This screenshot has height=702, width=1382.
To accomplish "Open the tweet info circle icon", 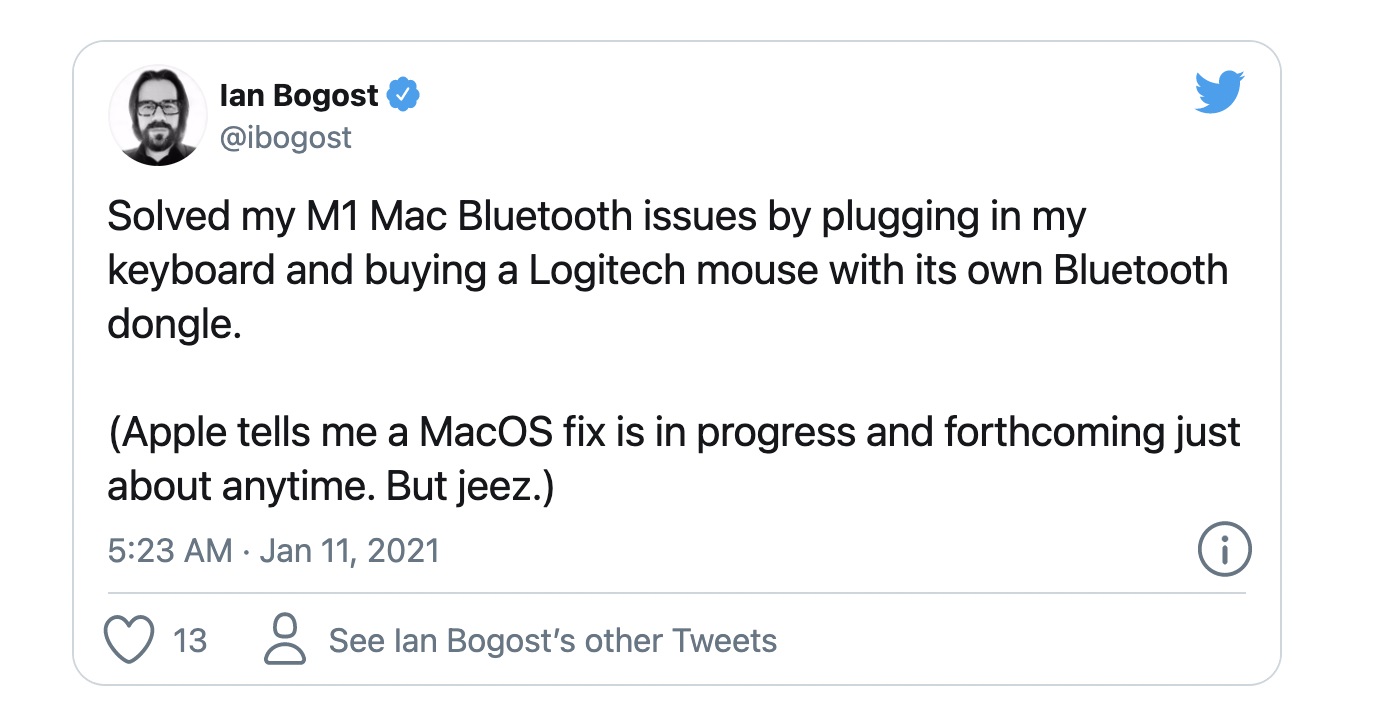I will click(1224, 550).
